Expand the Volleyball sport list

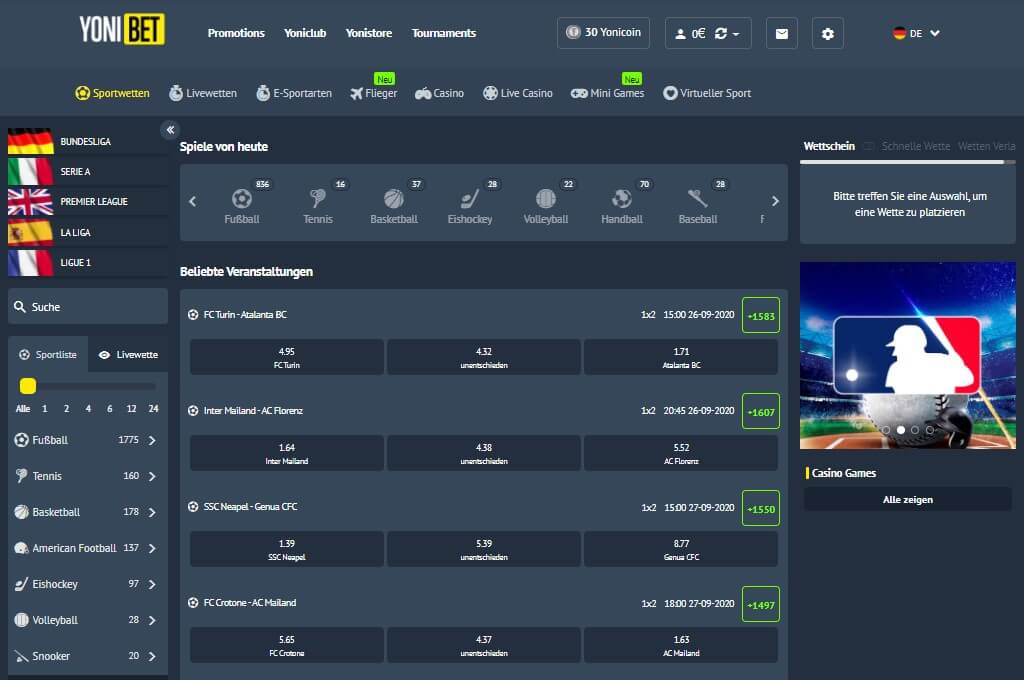click(152, 620)
